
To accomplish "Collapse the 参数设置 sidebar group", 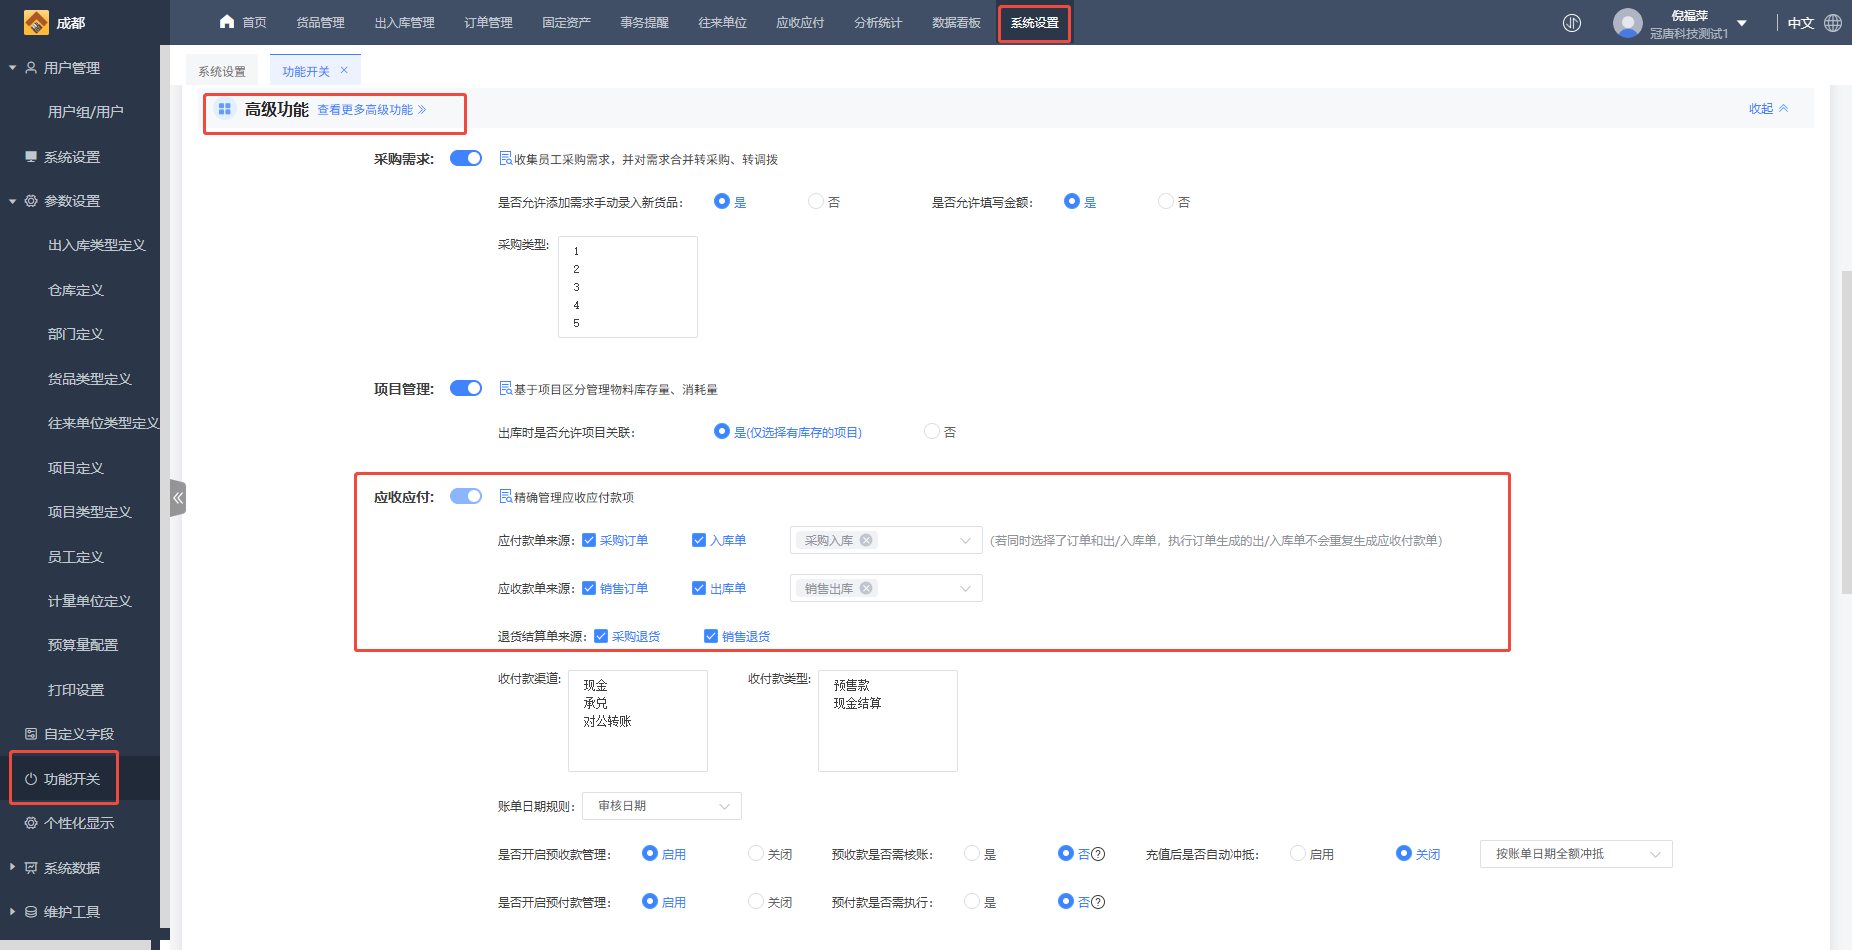I will (x=12, y=201).
